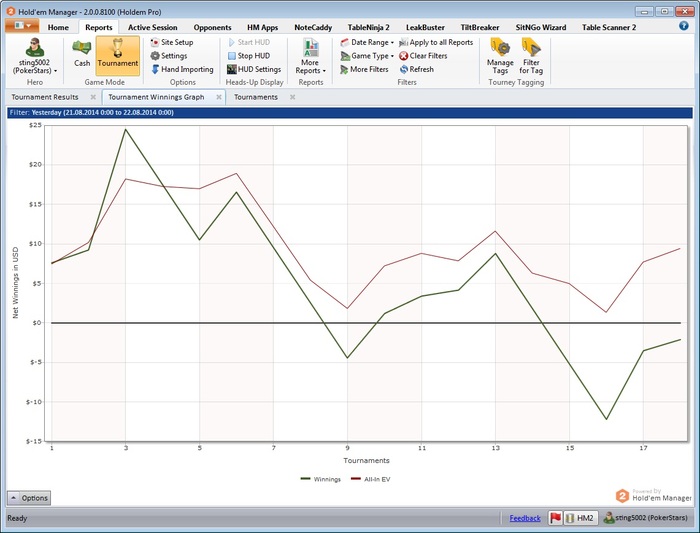Toggle All-In EV series in legend

pyautogui.click(x=371, y=479)
